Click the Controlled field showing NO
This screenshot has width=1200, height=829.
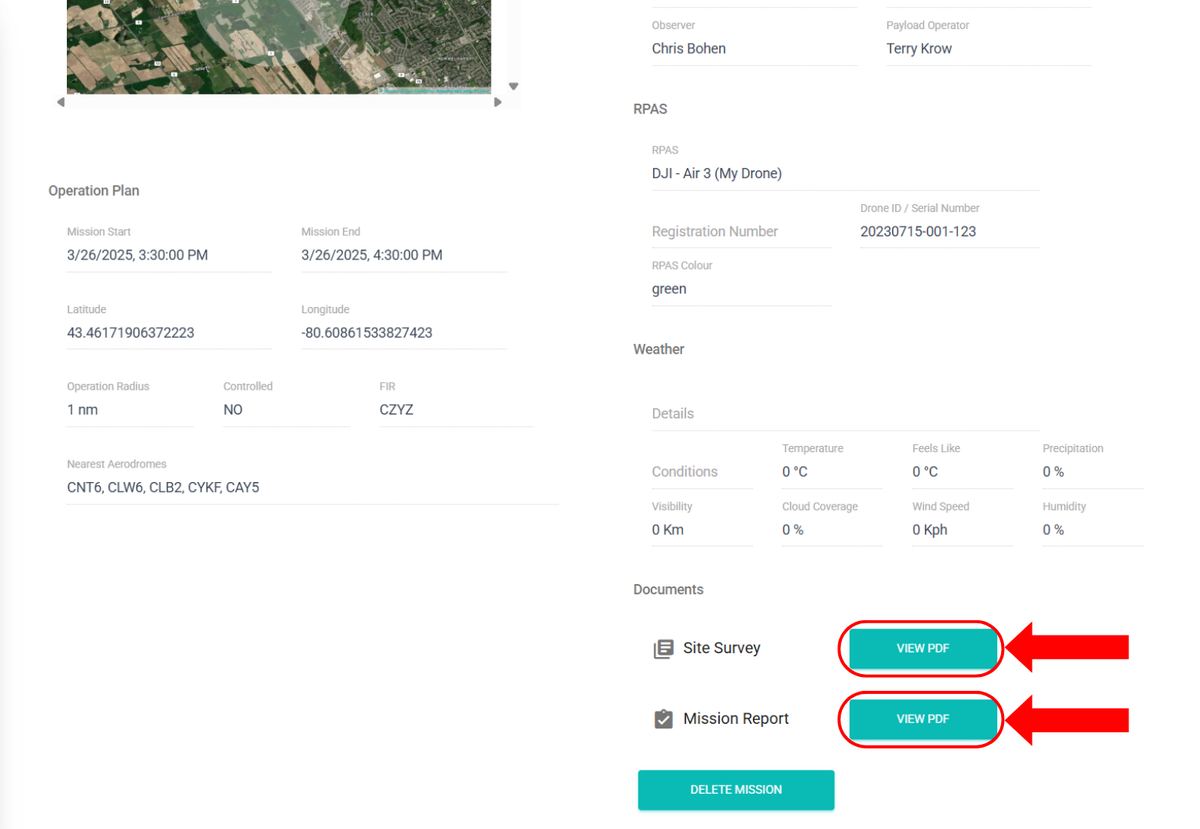[x=285, y=410]
